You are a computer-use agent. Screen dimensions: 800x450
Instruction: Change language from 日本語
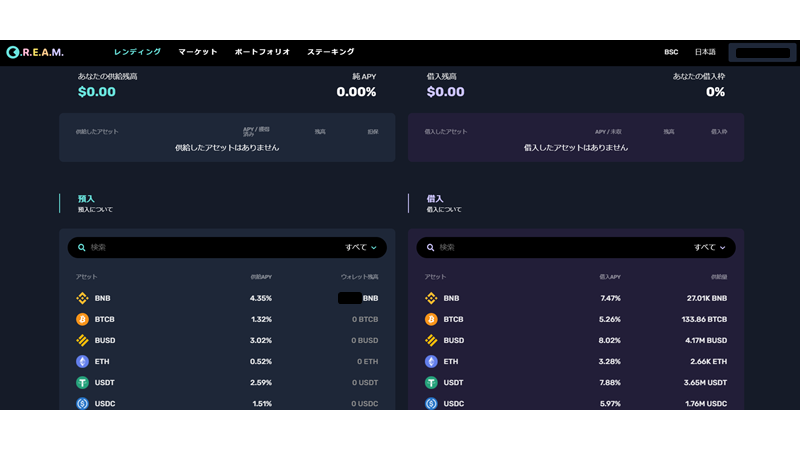click(705, 52)
